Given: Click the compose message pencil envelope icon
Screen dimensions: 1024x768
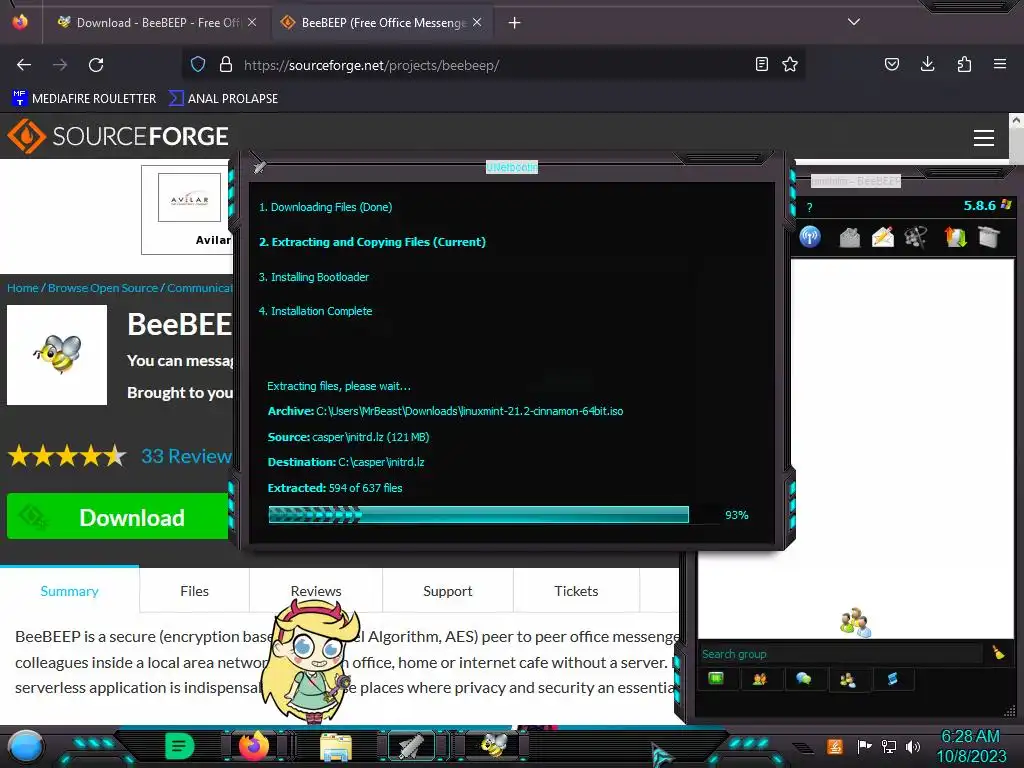Looking at the screenshot, I should 882,237.
